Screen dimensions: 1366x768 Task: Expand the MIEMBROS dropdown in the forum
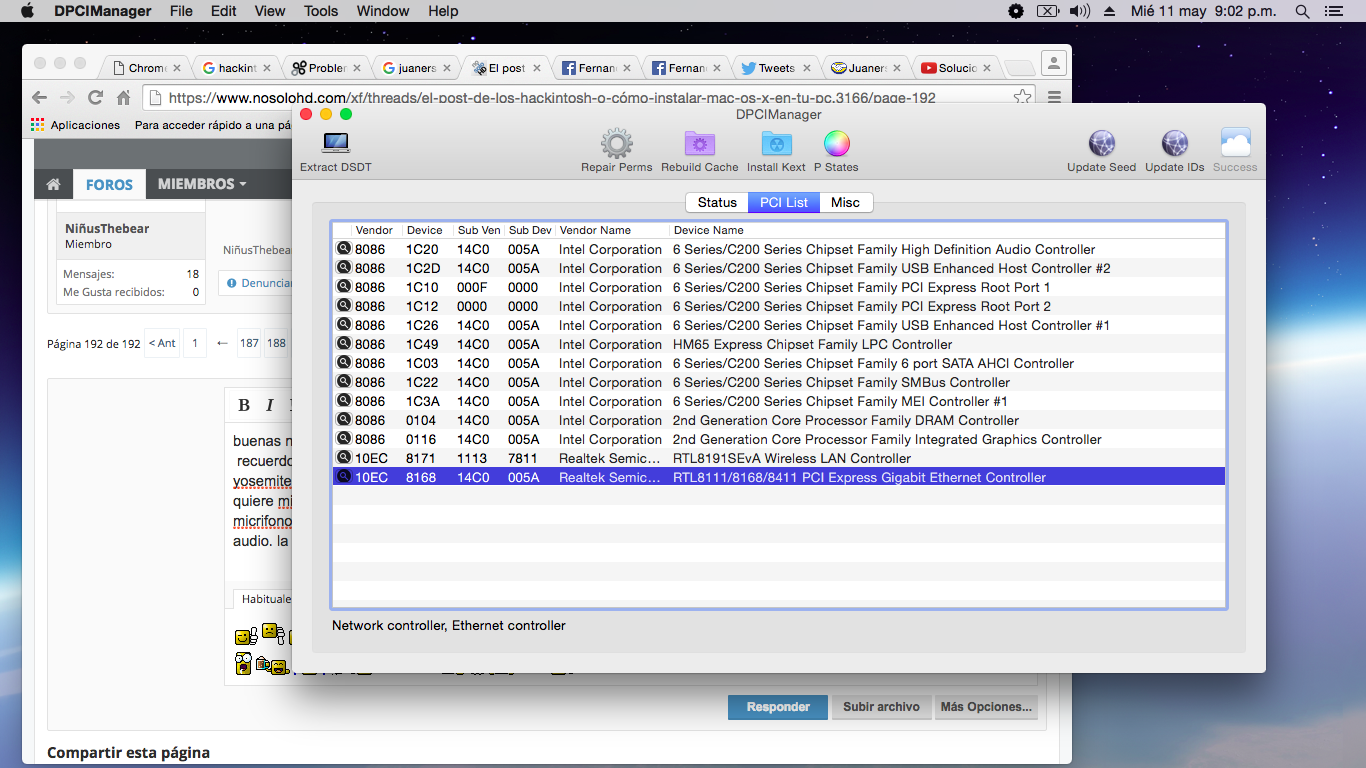coord(201,184)
